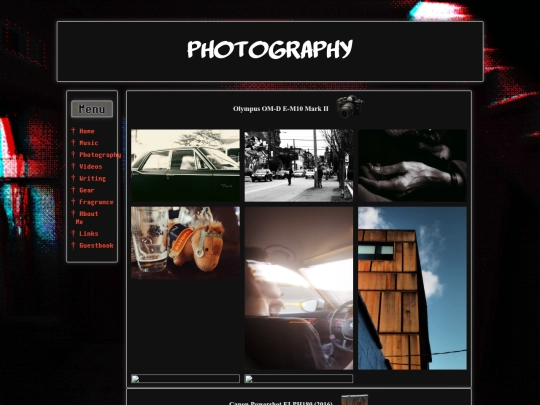
Task: Open the Guestbook link
Action: [x=96, y=245]
